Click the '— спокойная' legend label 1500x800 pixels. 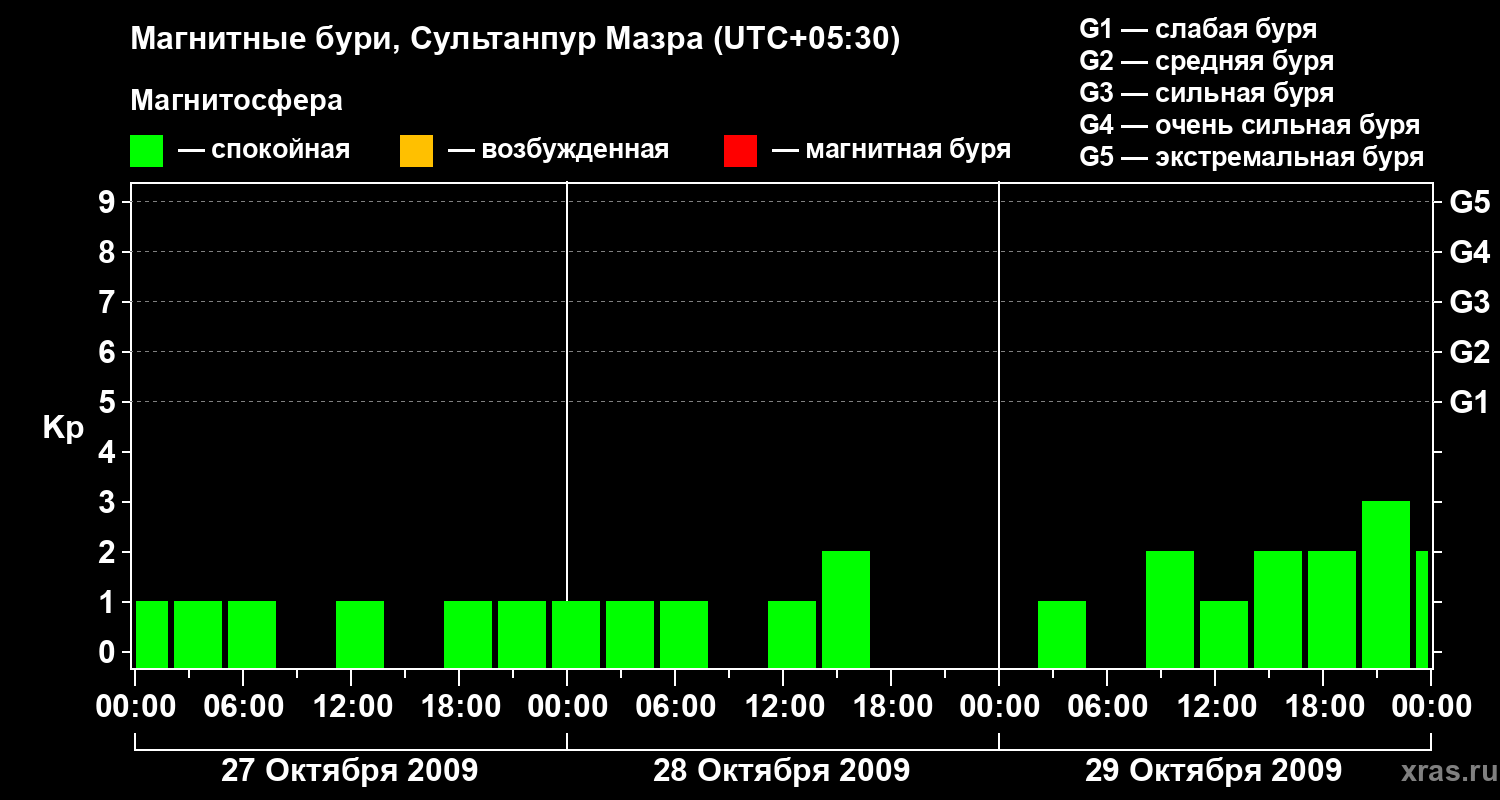(x=264, y=151)
